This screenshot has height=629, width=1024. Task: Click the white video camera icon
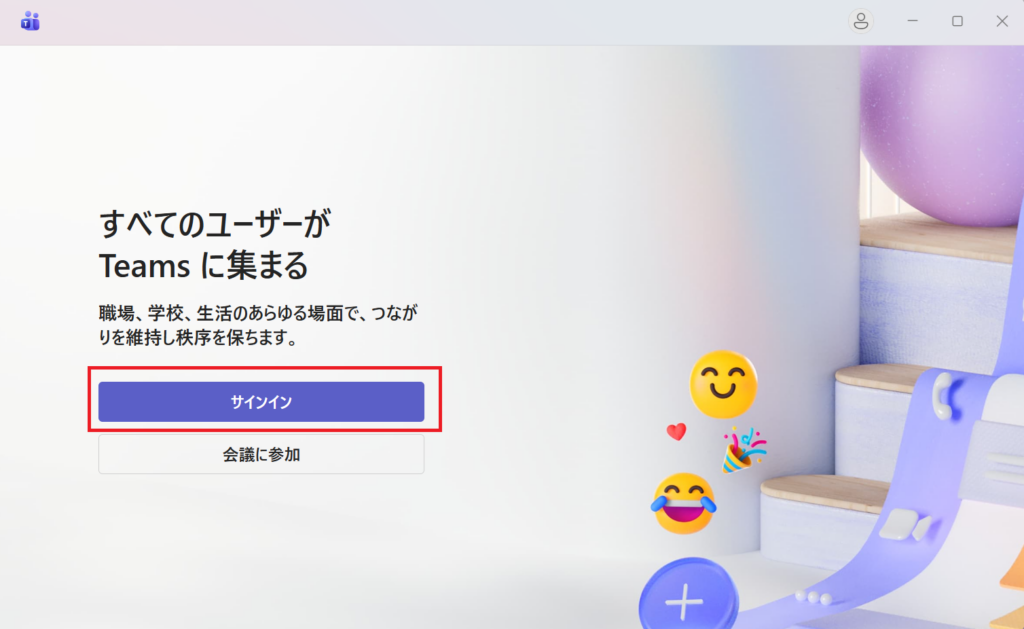906,524
